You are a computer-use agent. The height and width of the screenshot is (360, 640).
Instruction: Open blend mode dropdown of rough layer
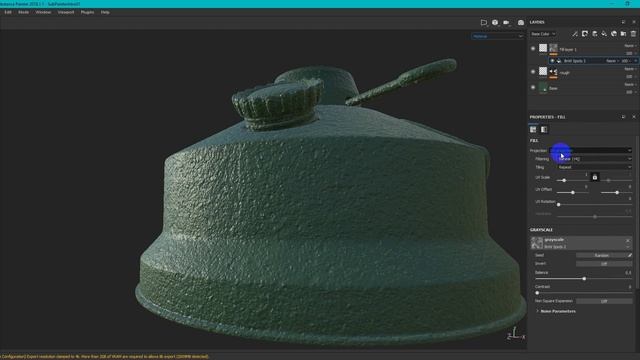630,69
